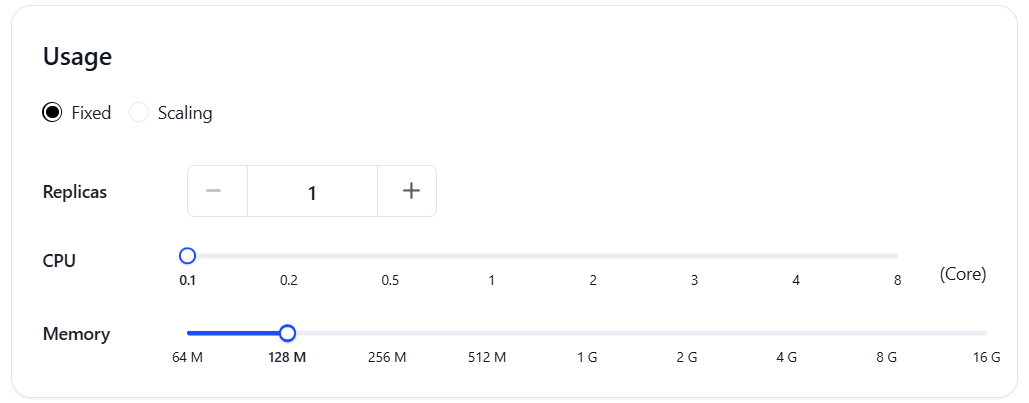Click the replicas number input field
1029x403 pixels.
point(312,191)
